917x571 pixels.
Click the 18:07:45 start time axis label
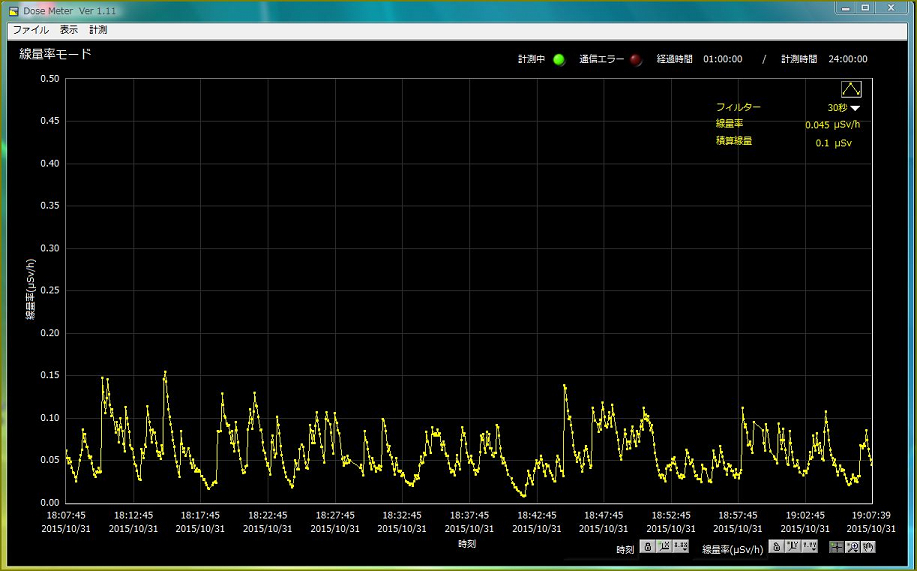[x=66, y=516]
